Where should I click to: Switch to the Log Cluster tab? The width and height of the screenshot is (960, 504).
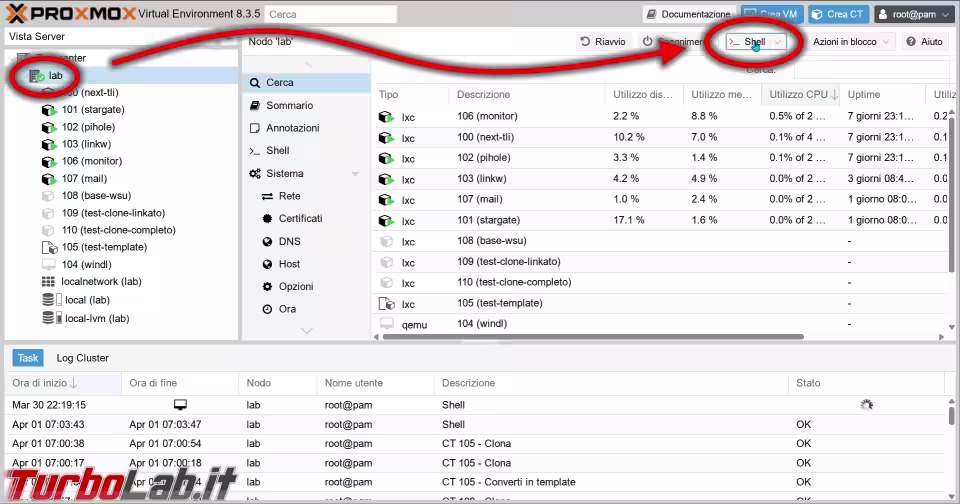click(x=83, y=358)
